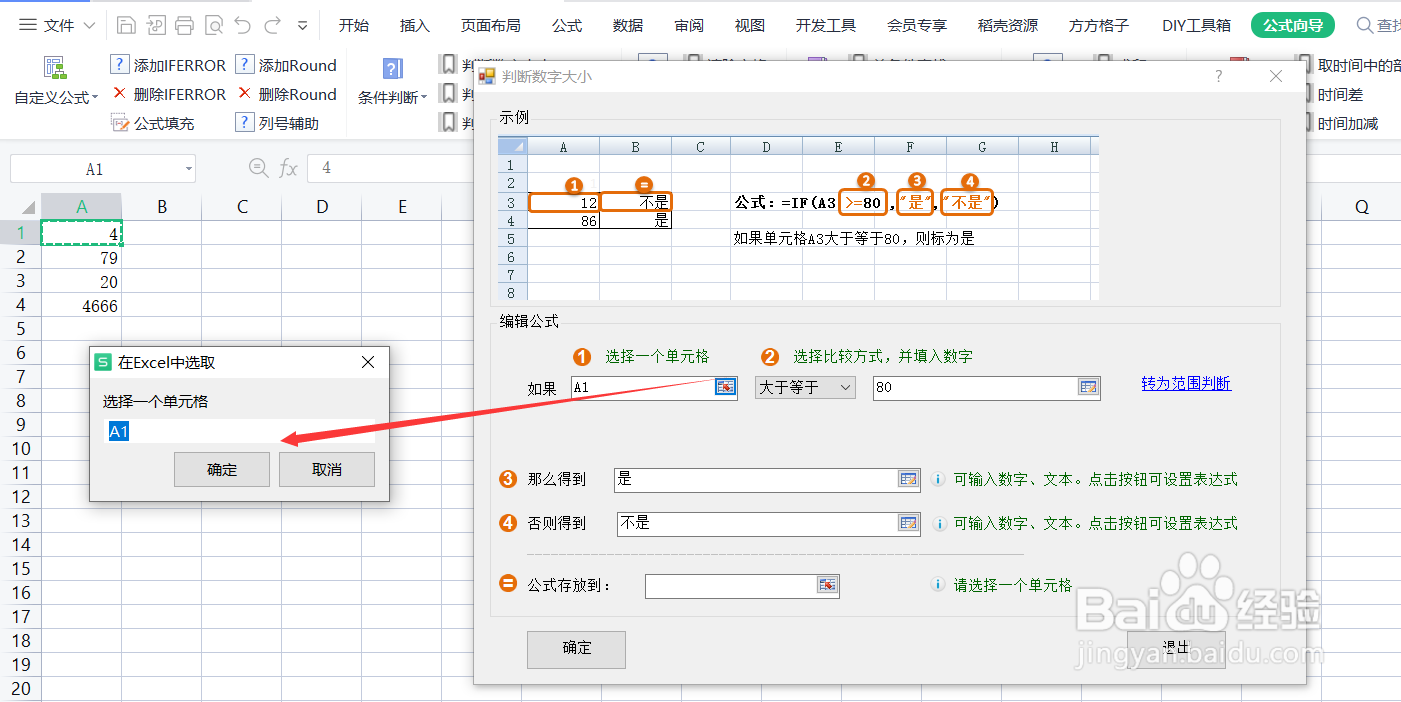This screenshot has height=702, width=1401.
Task: Switch to the 方方格子 tab
Action: point(1099,25)
